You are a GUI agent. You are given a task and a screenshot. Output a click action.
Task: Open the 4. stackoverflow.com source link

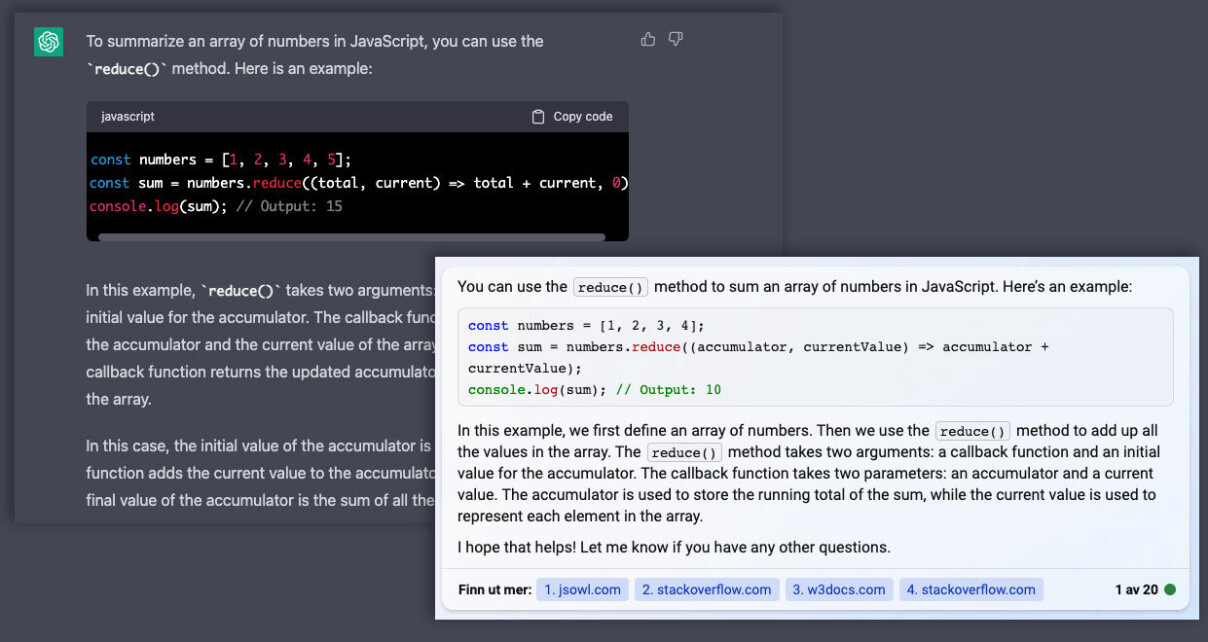pos(971,590)
